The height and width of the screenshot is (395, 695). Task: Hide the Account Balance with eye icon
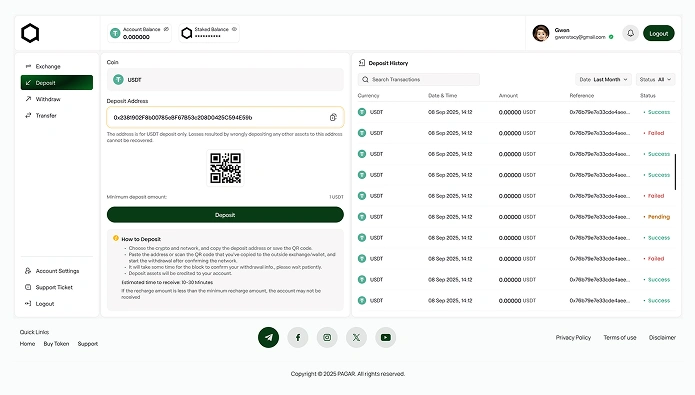pos(166,29)
